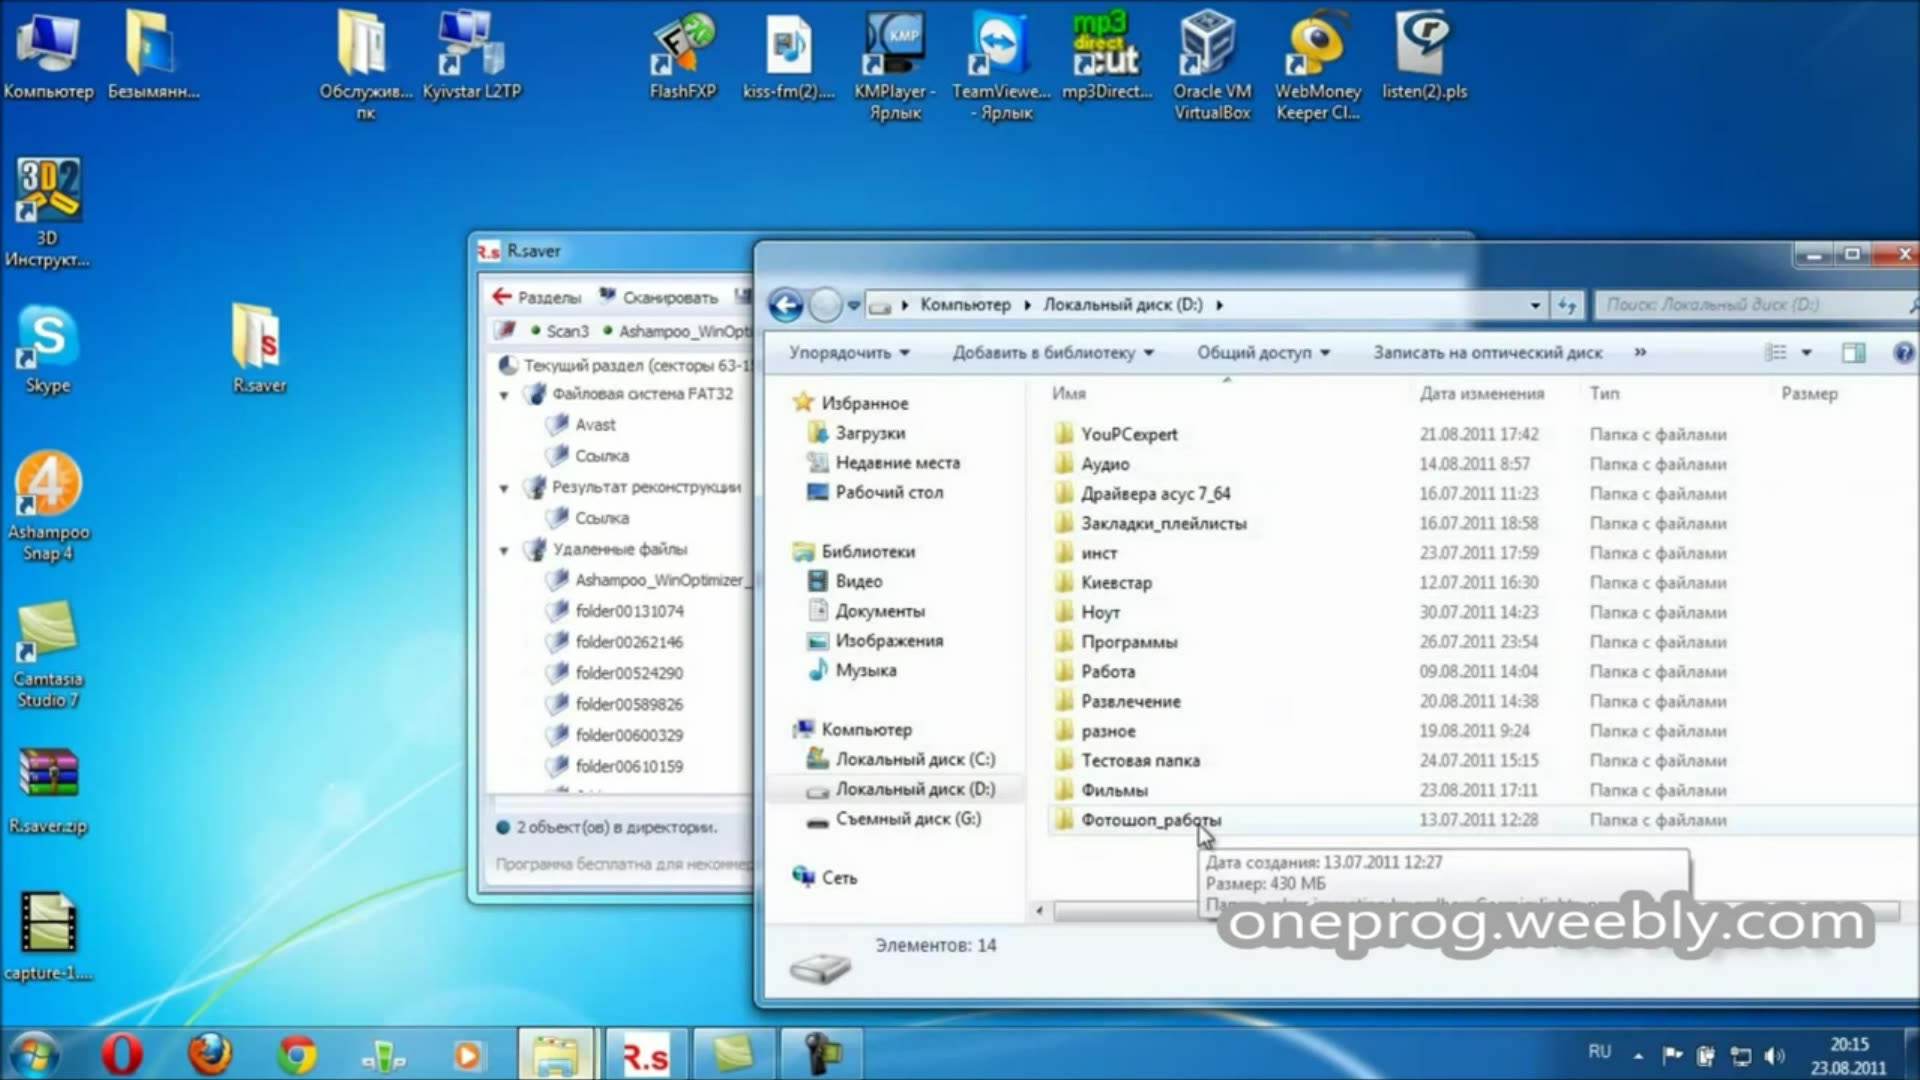Image resolution: width=1920 pixels, height=1080 pixels.
Task: Open the mp3DirectCut desktop shortcut
Action: click(x=1107, y=55)
